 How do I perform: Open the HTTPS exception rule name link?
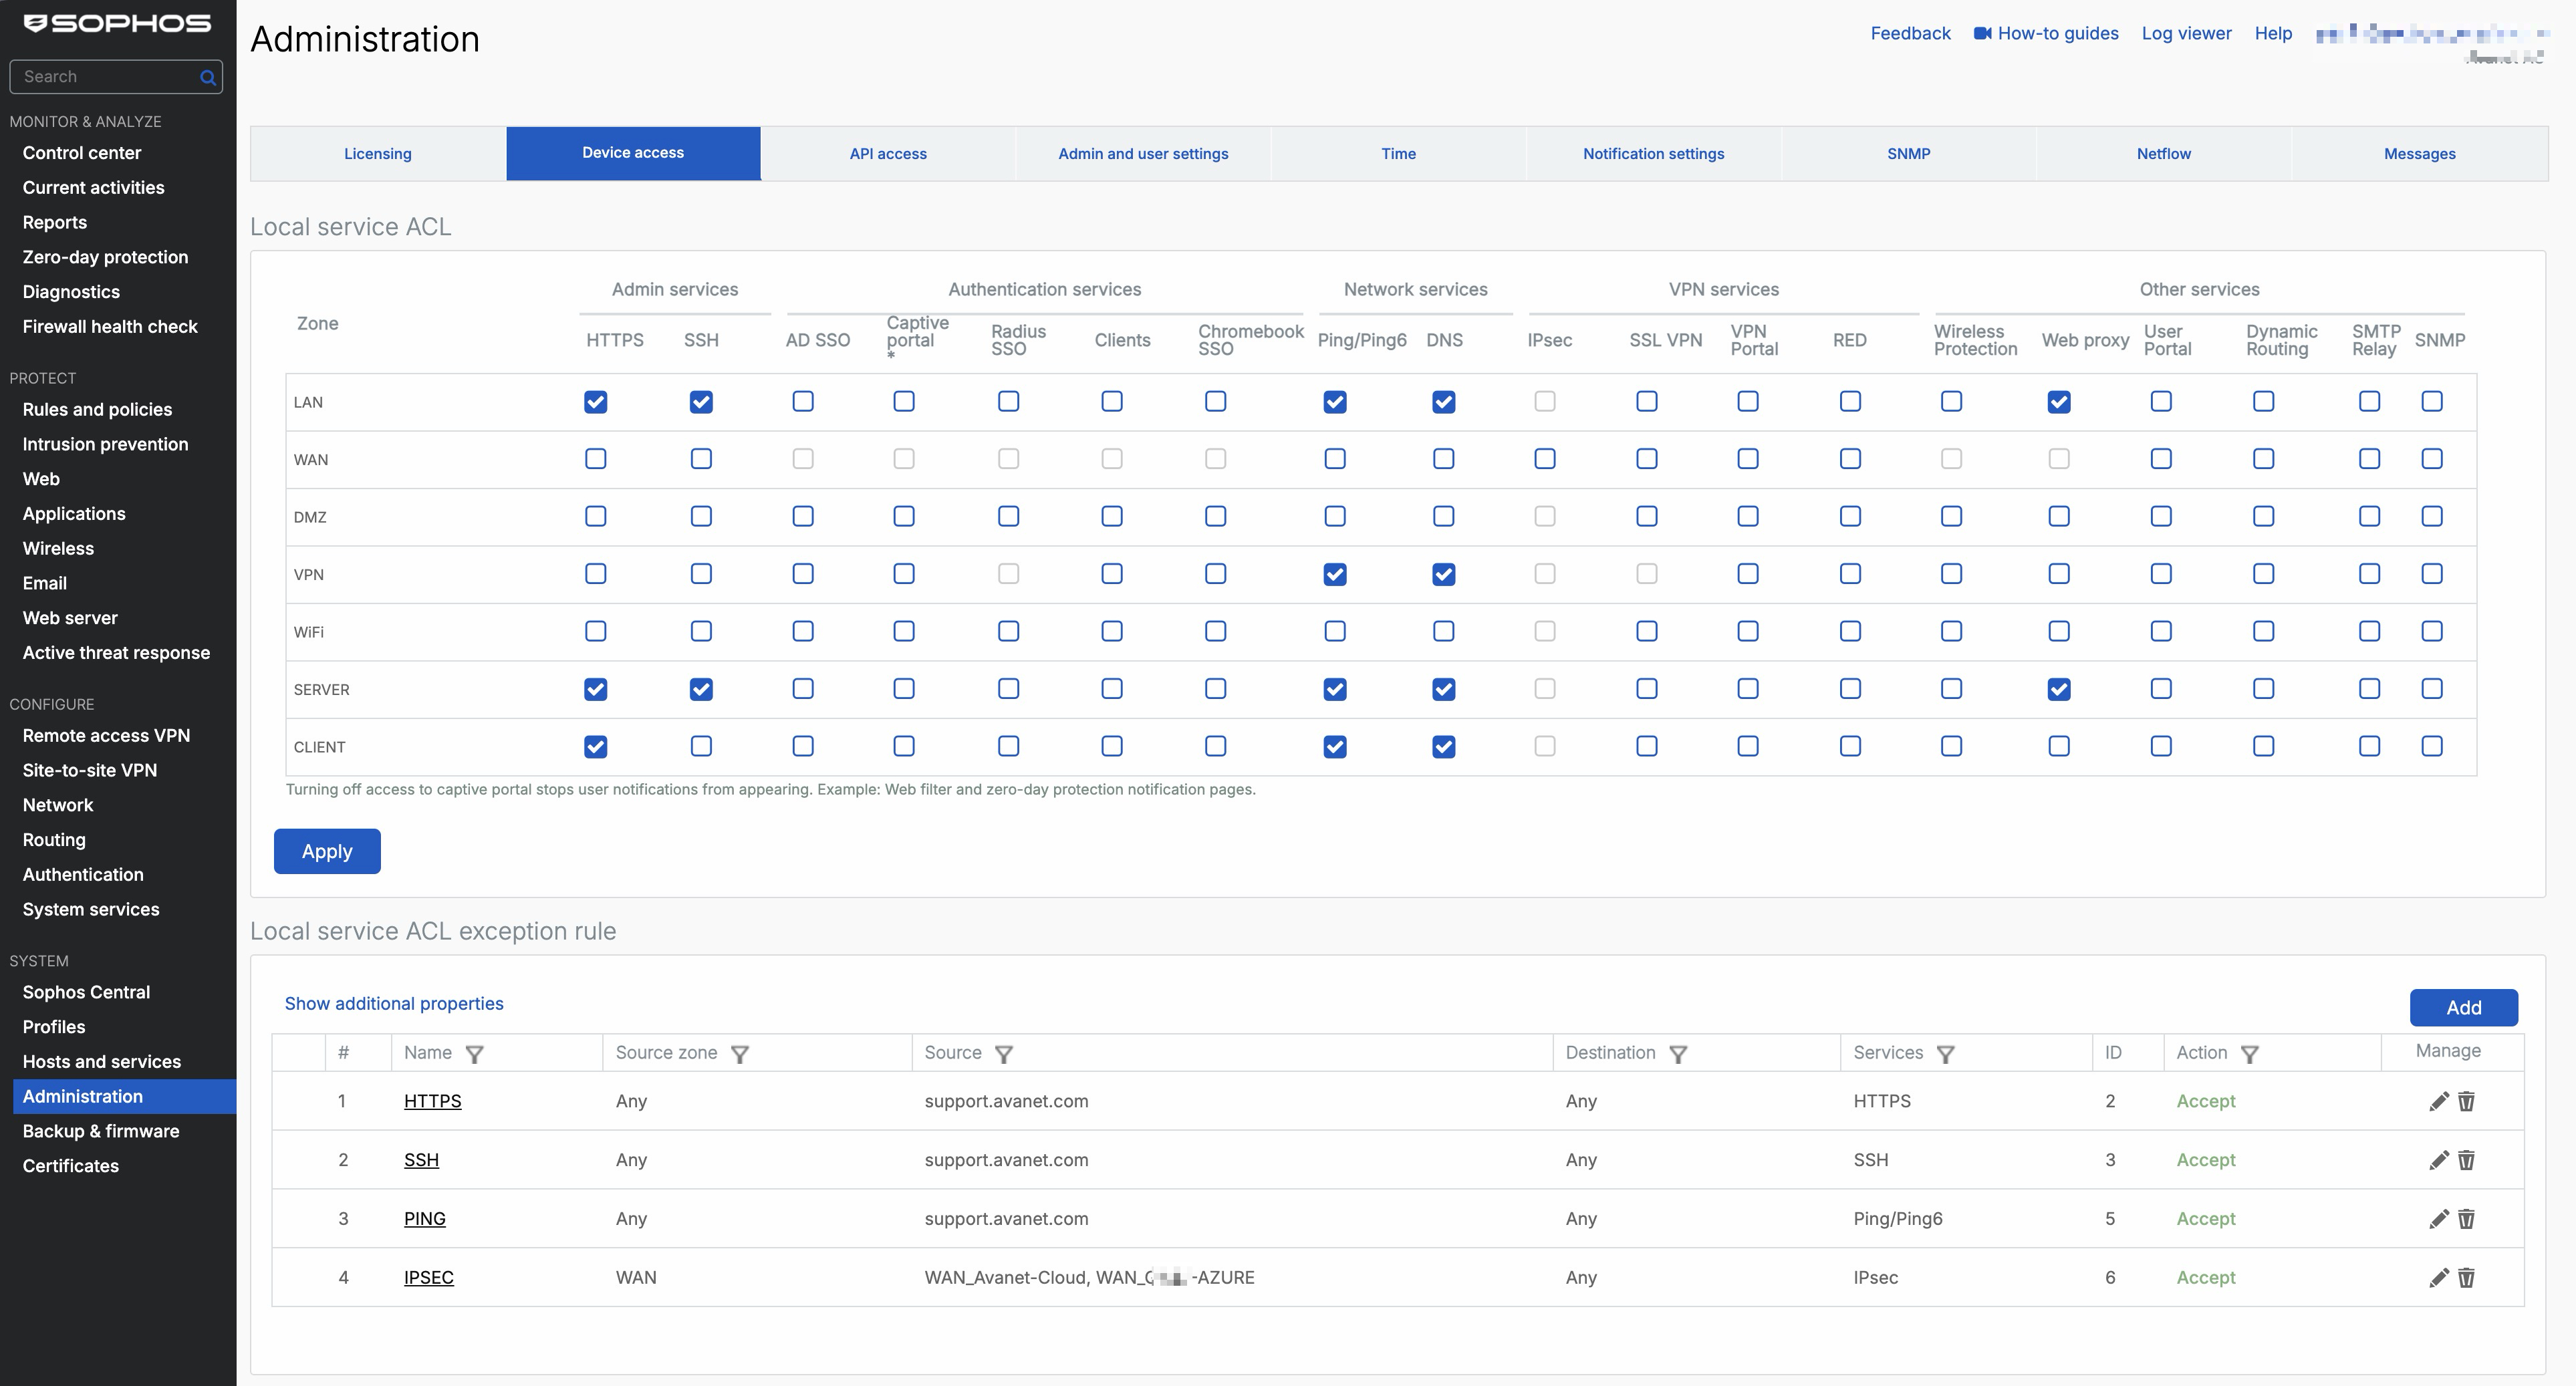tap(432, 1101)
